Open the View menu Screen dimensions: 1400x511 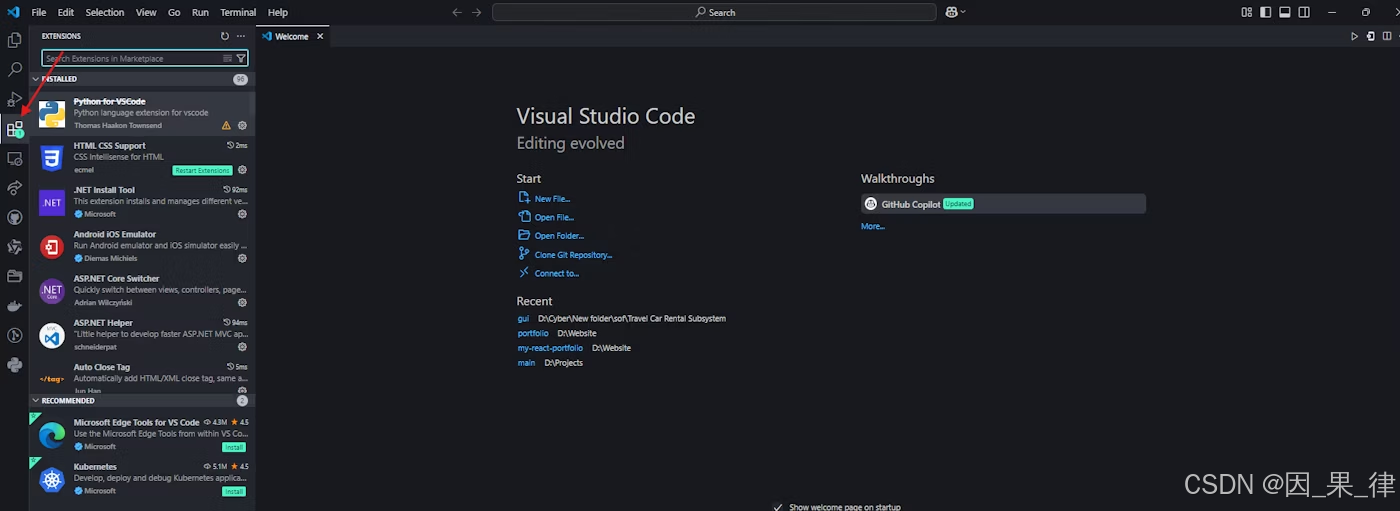(146, 12)
